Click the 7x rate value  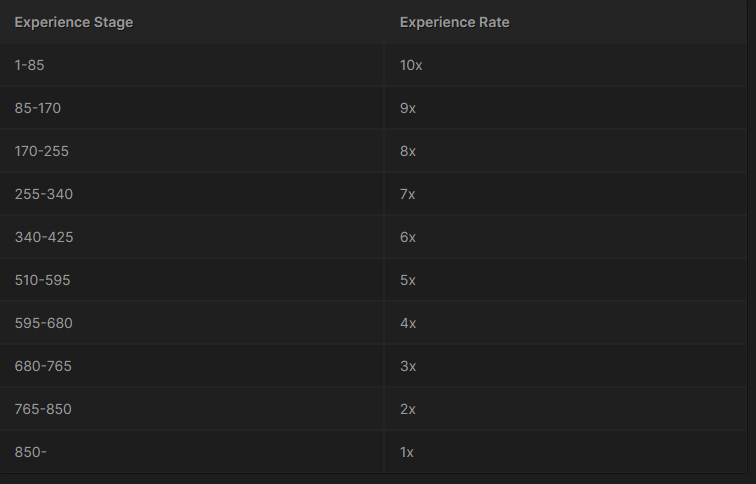[x=408, y=194]
